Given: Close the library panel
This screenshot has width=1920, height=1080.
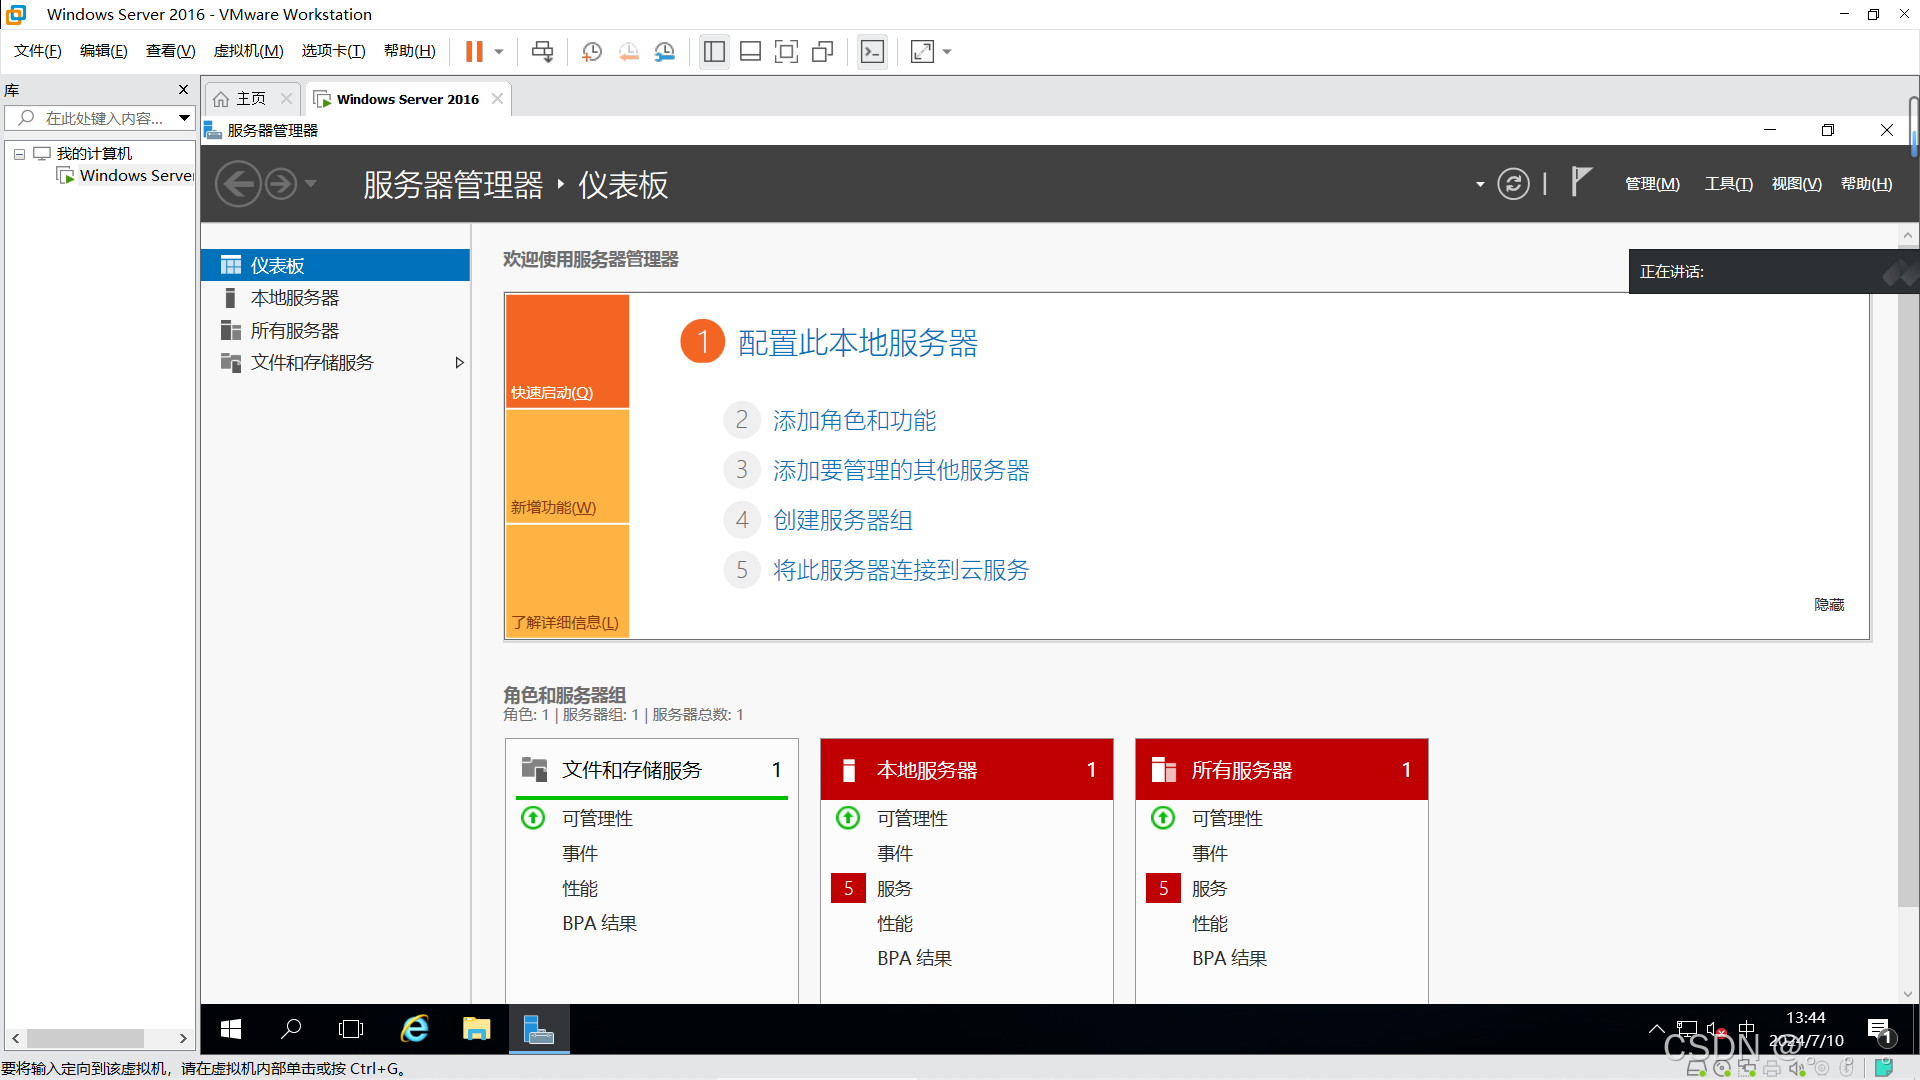Looking at the screenshot, I should (183, 89).
